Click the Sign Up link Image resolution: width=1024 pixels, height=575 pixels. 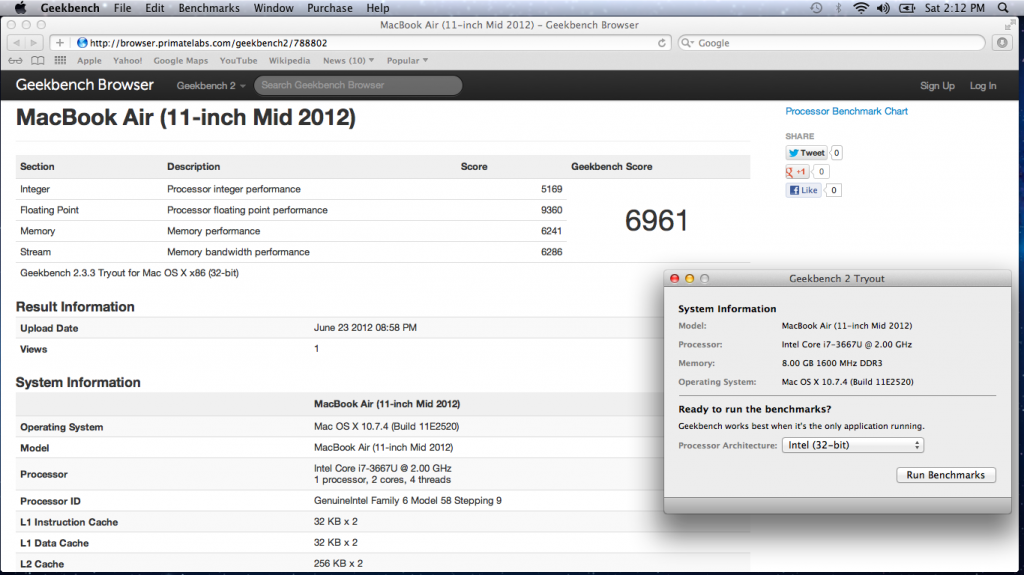click(x=937, y=86)
